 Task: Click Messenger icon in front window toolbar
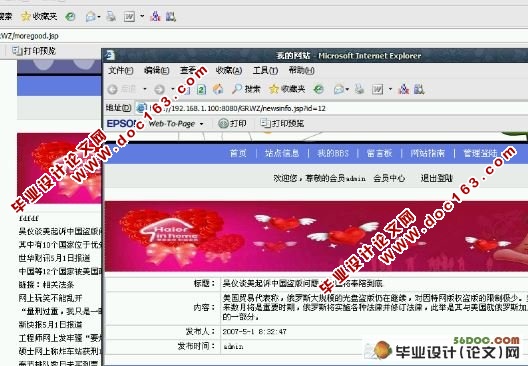coord(404,89)
